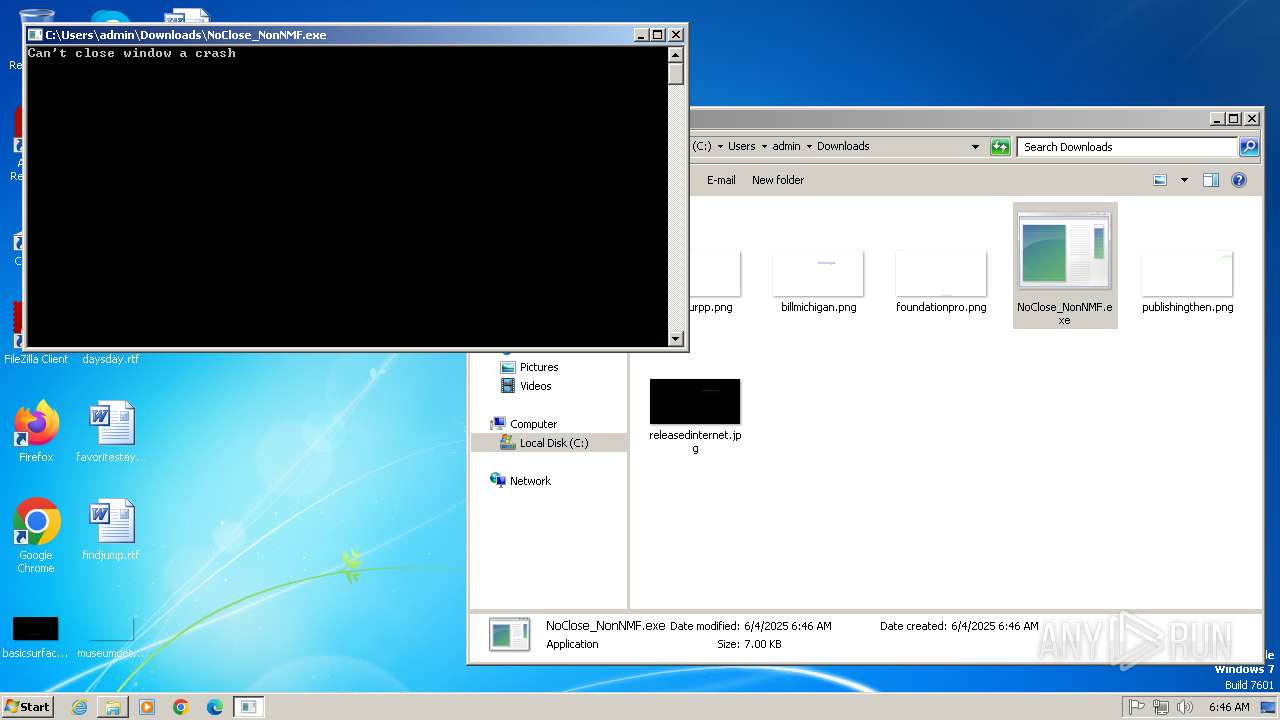Maximize the Downloads Explorer window
This screenshot has height=720, width=1280.
1233,118
